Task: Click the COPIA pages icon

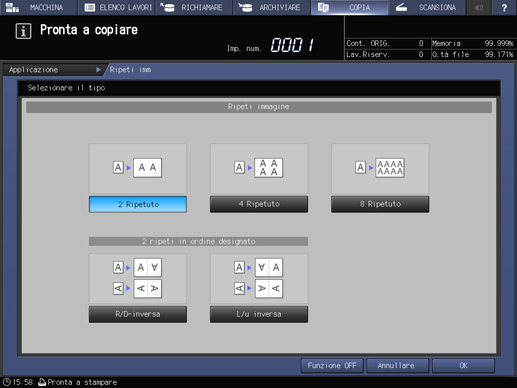Action: click(x=323, y=7)
